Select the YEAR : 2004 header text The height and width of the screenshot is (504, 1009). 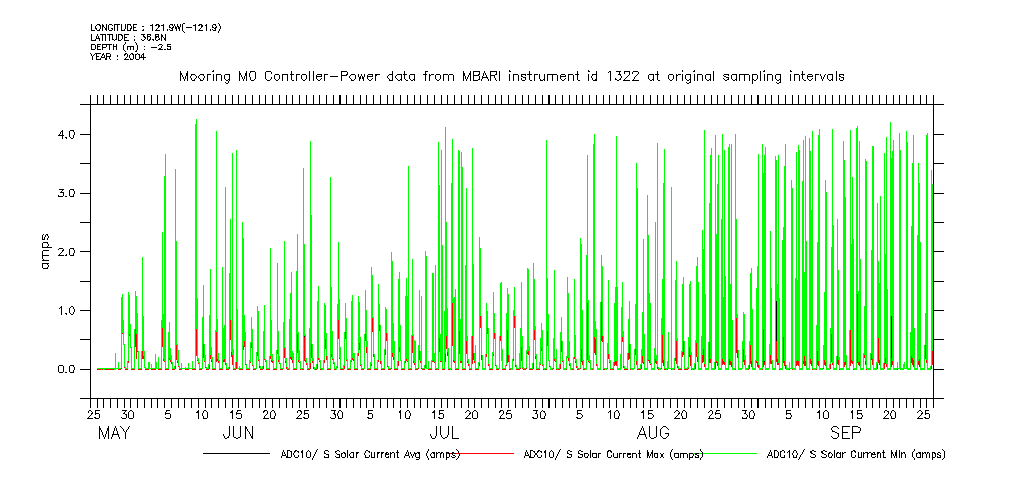[118, 57]
